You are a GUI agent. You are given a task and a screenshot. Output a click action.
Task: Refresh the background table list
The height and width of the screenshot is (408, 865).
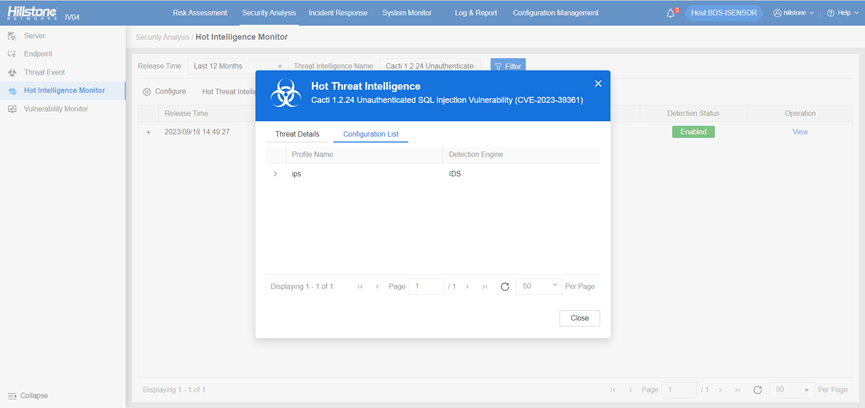tap(757, 390)
